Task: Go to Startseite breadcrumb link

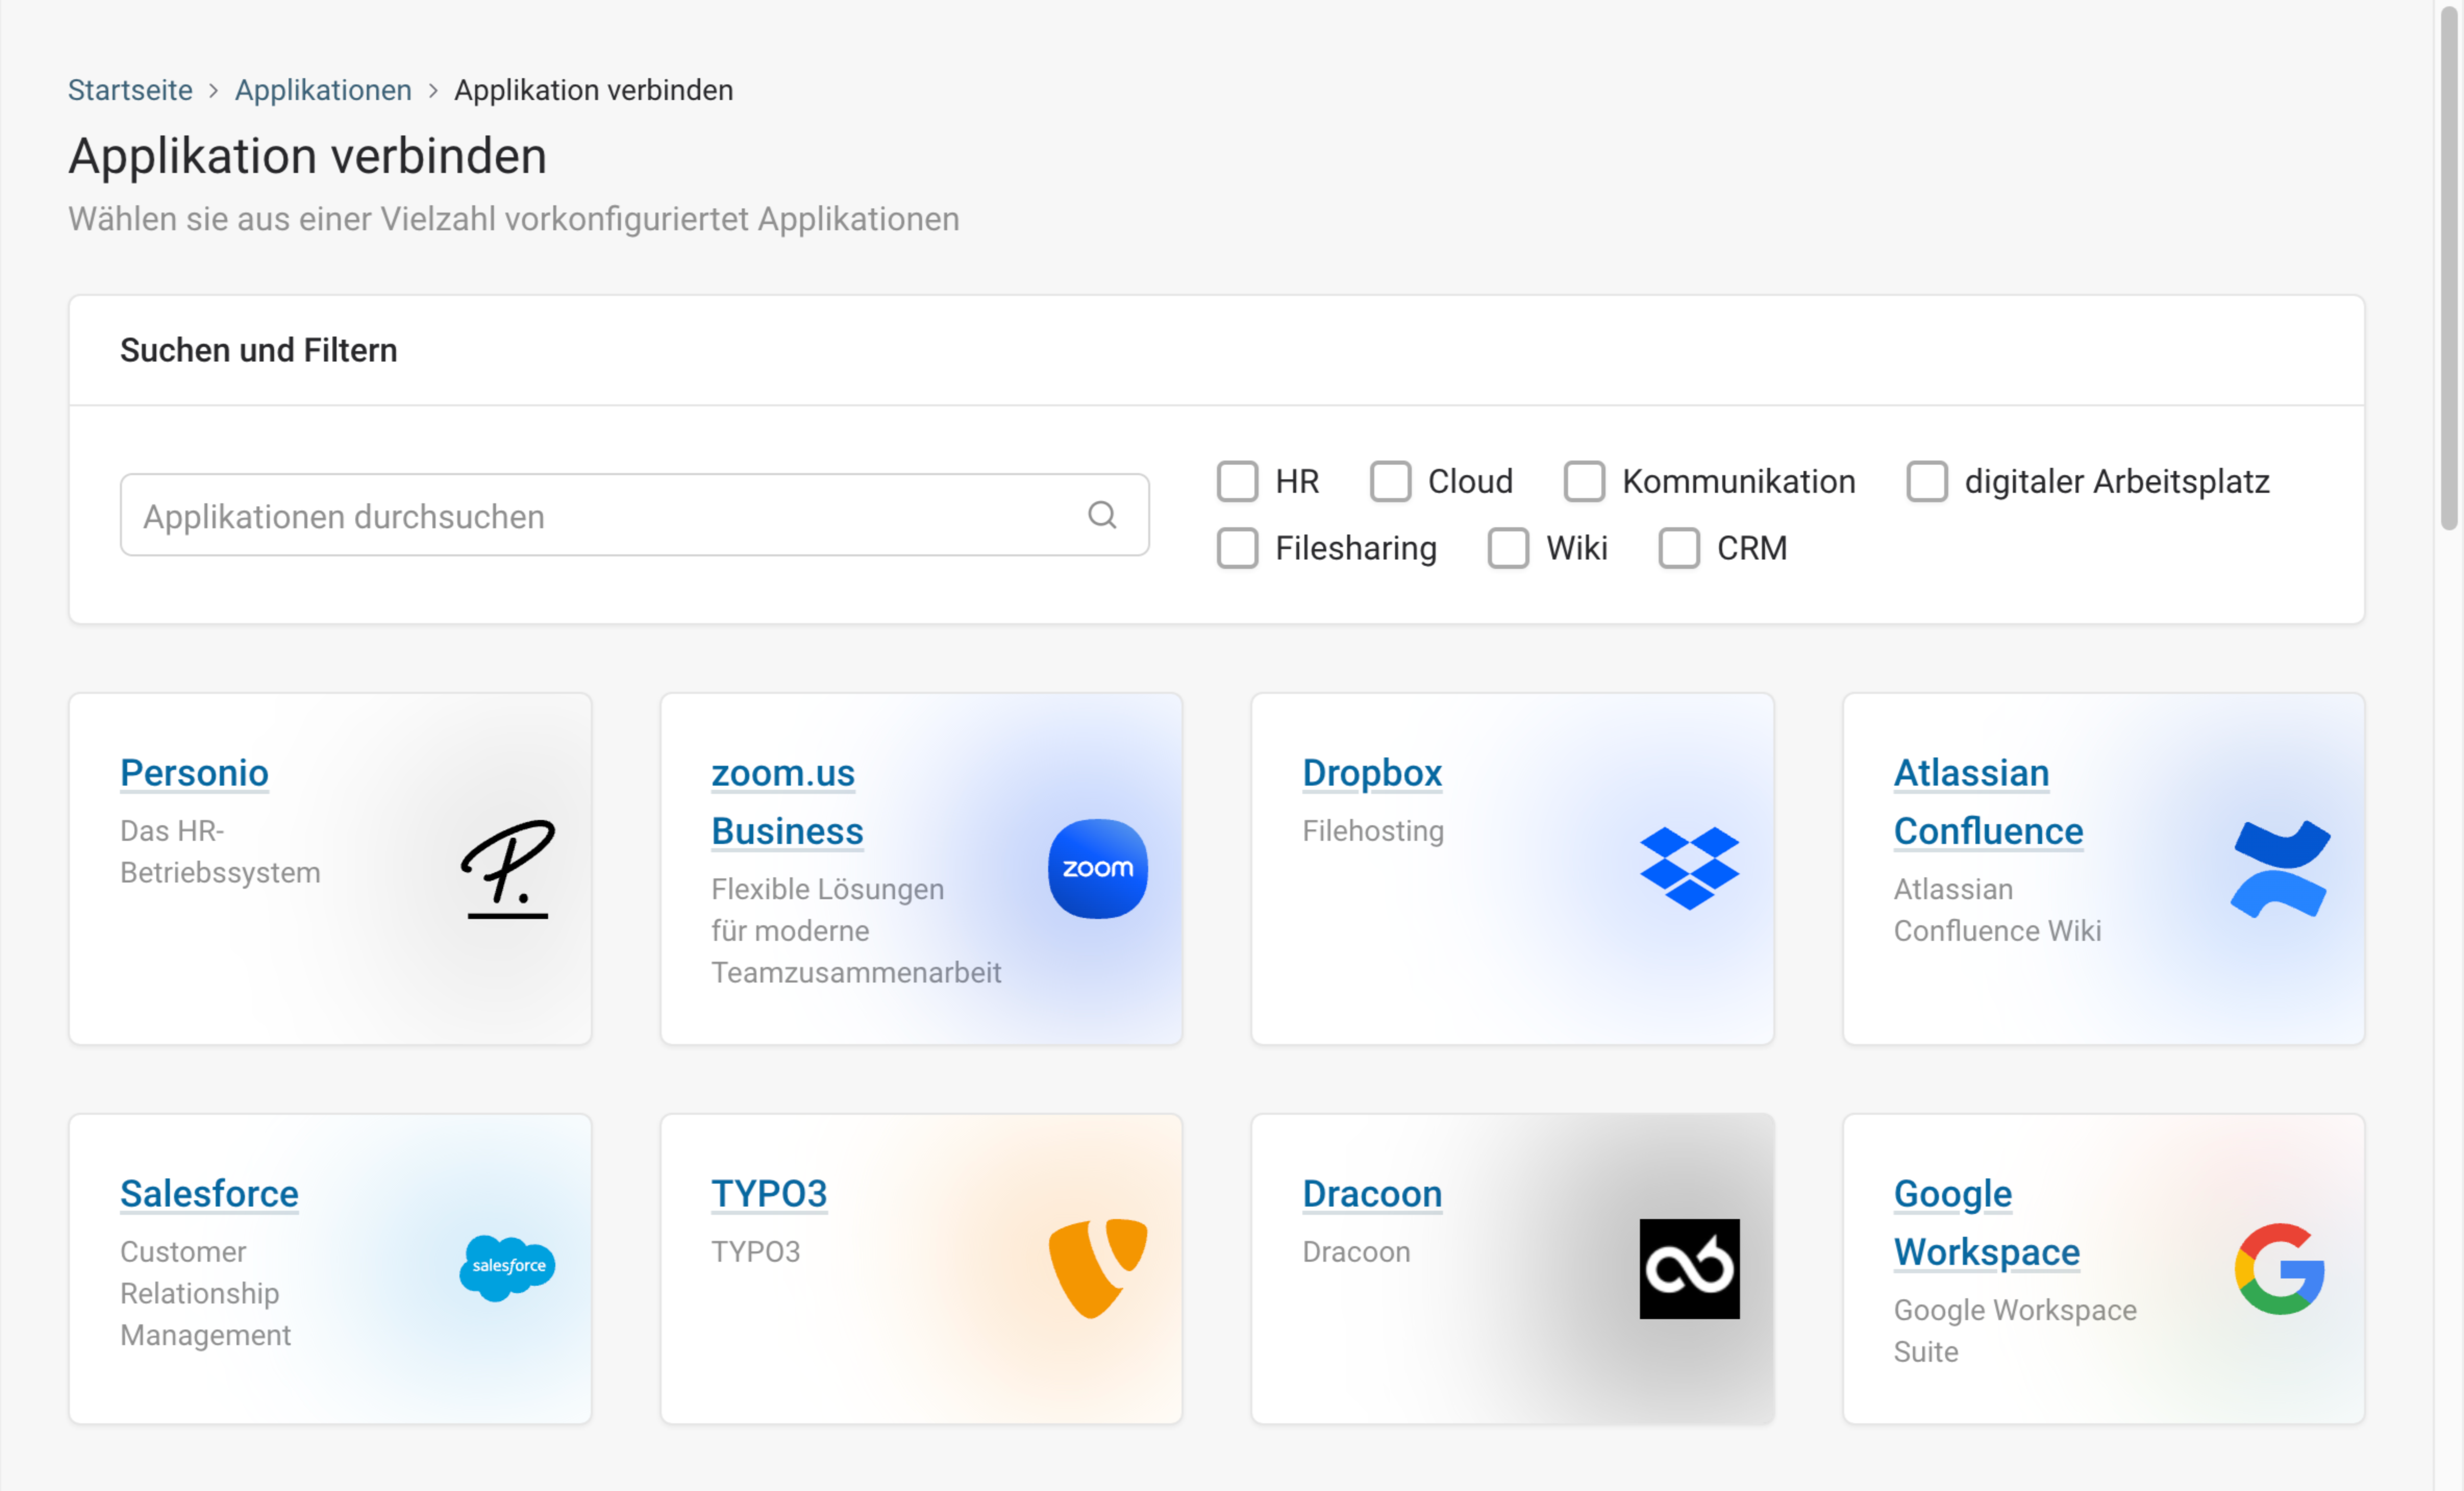Action: tap(130, 90)
